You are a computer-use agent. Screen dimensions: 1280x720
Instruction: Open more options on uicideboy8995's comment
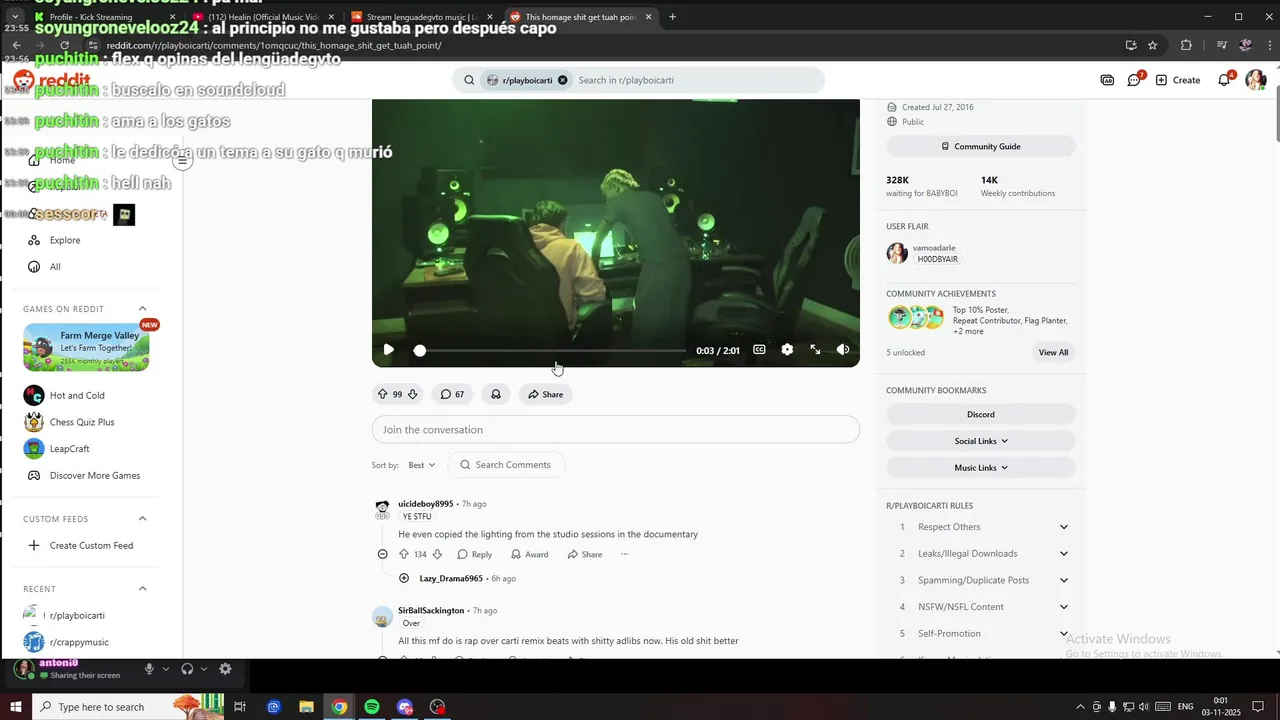624,554
